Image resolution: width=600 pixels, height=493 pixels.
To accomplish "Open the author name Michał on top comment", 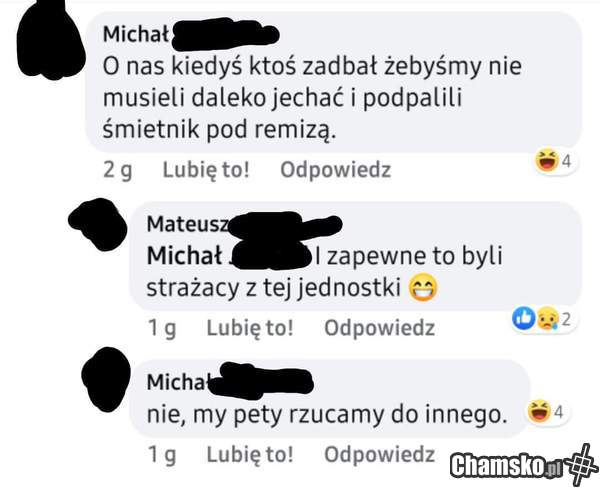I will [136, 34].
